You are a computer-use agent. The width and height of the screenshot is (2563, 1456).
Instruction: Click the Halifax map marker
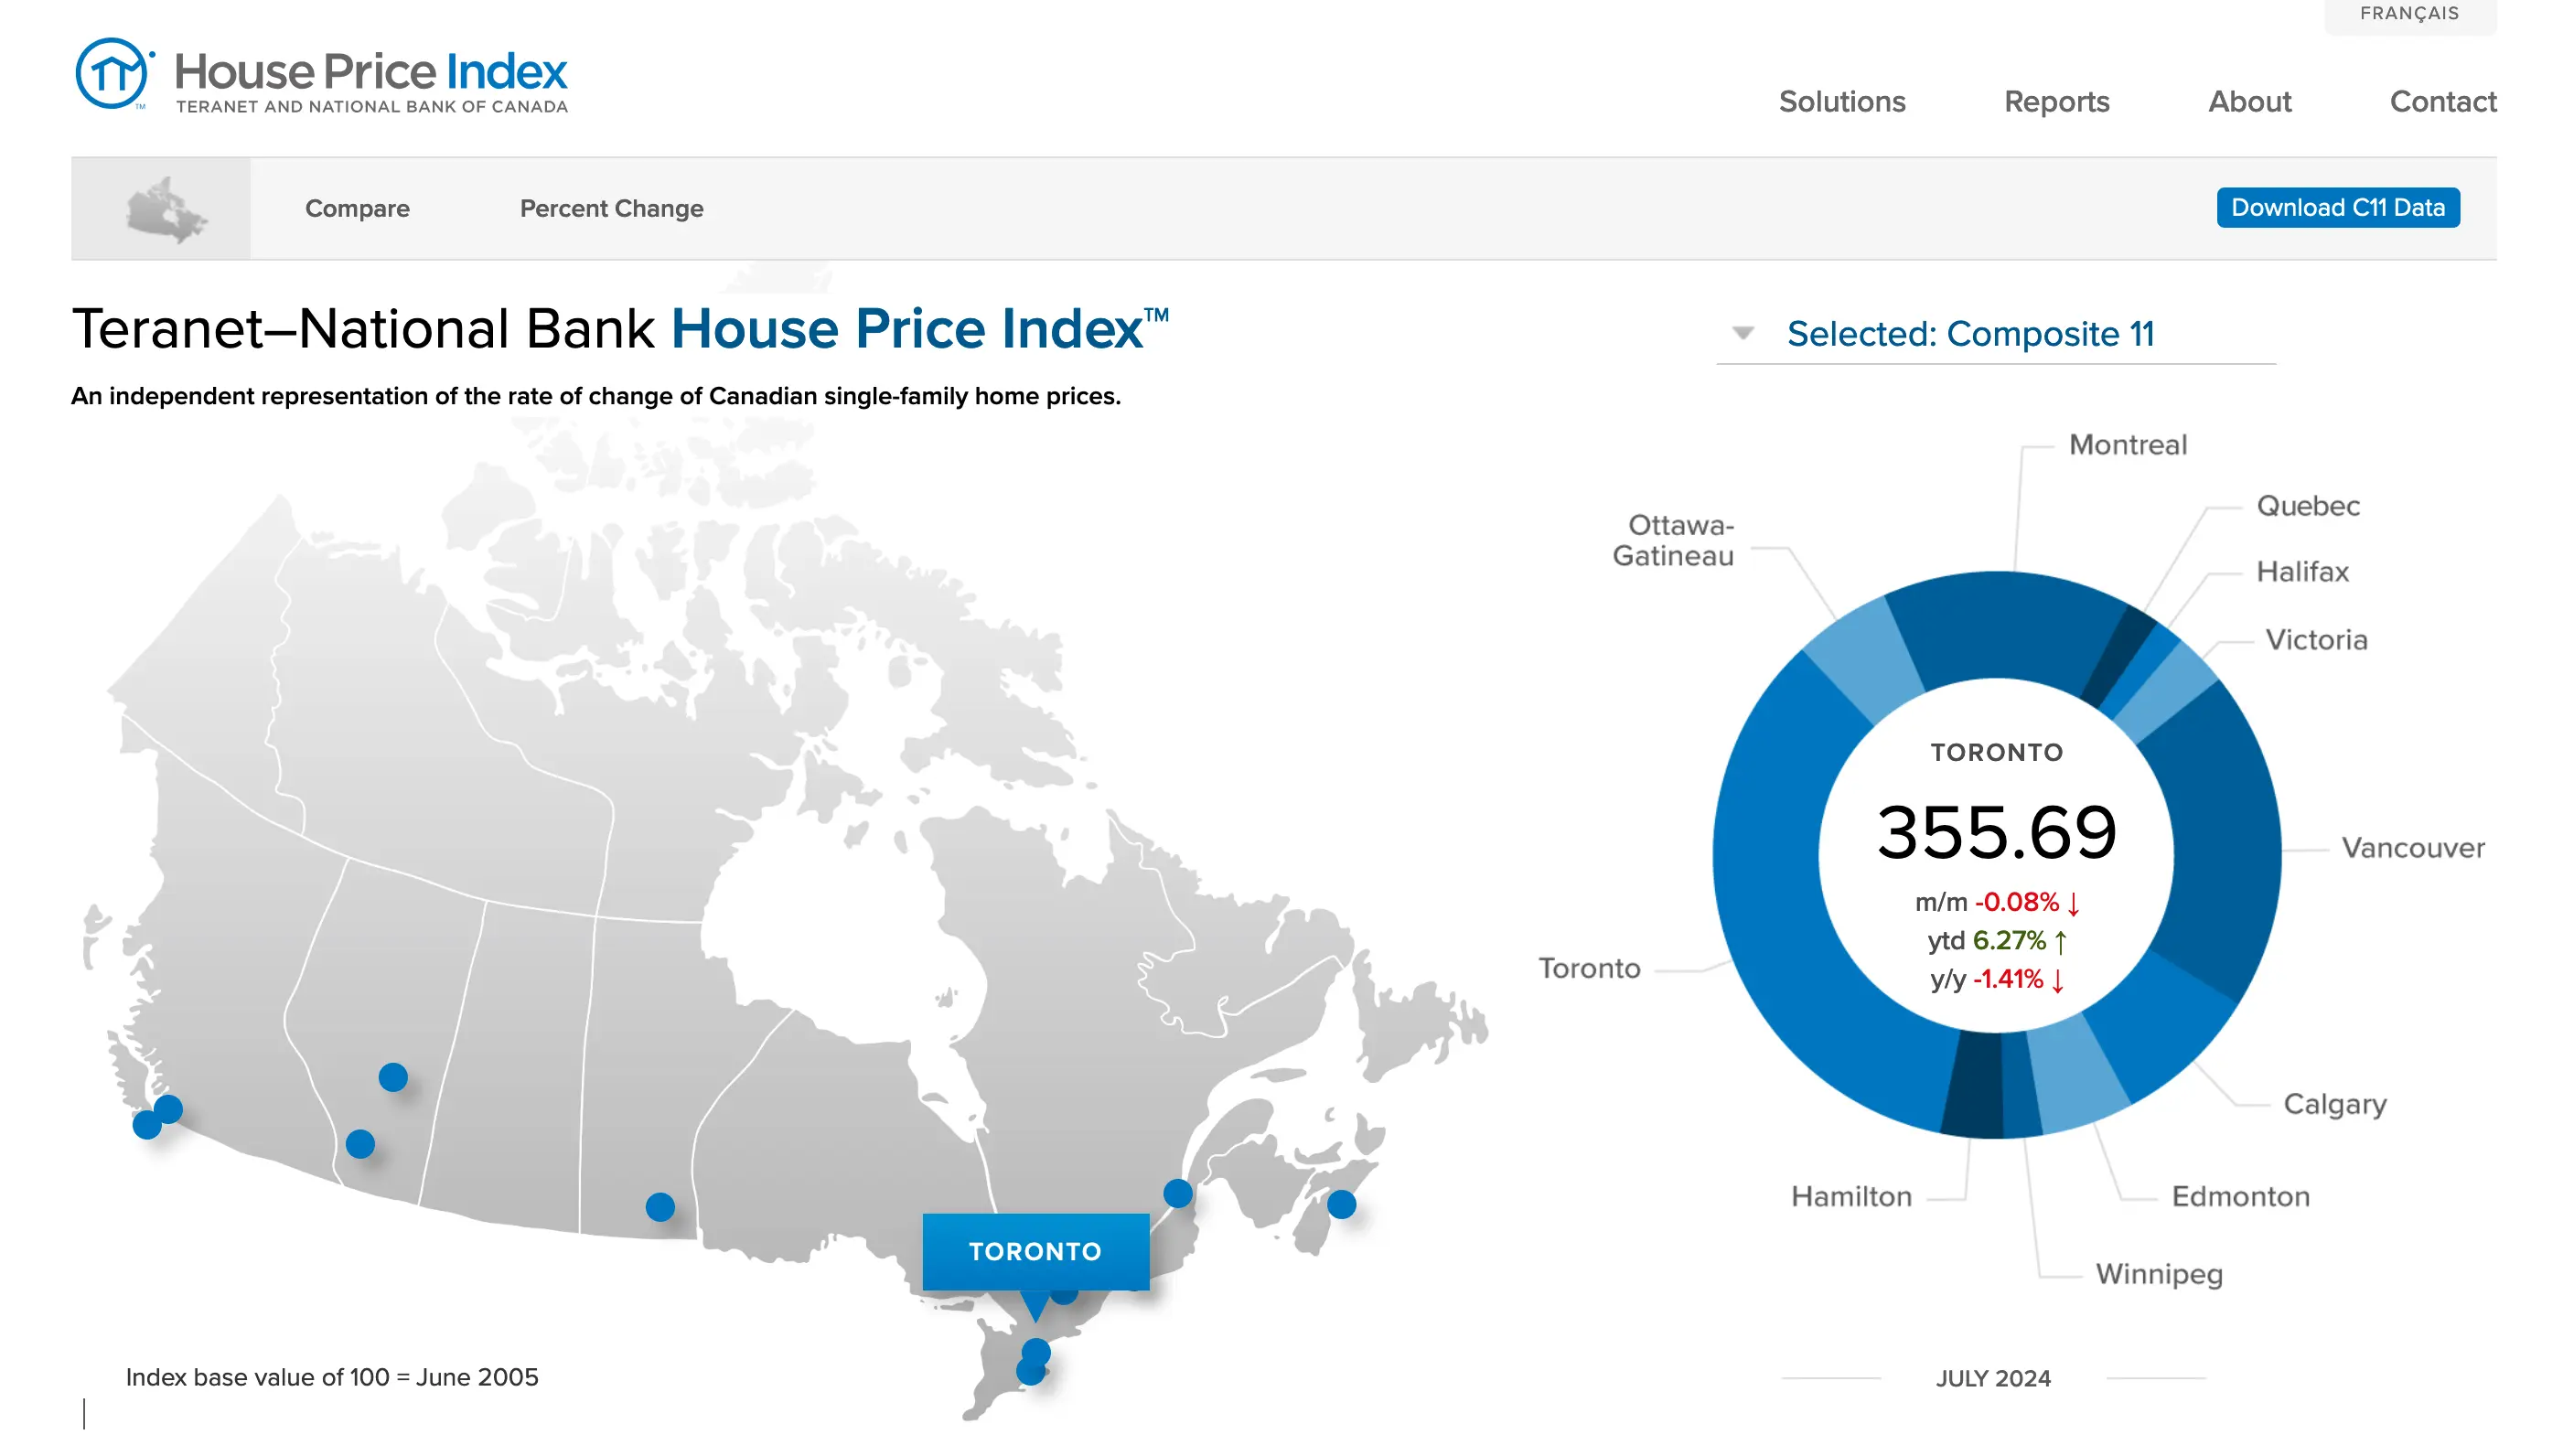tap(1343, 1205)
